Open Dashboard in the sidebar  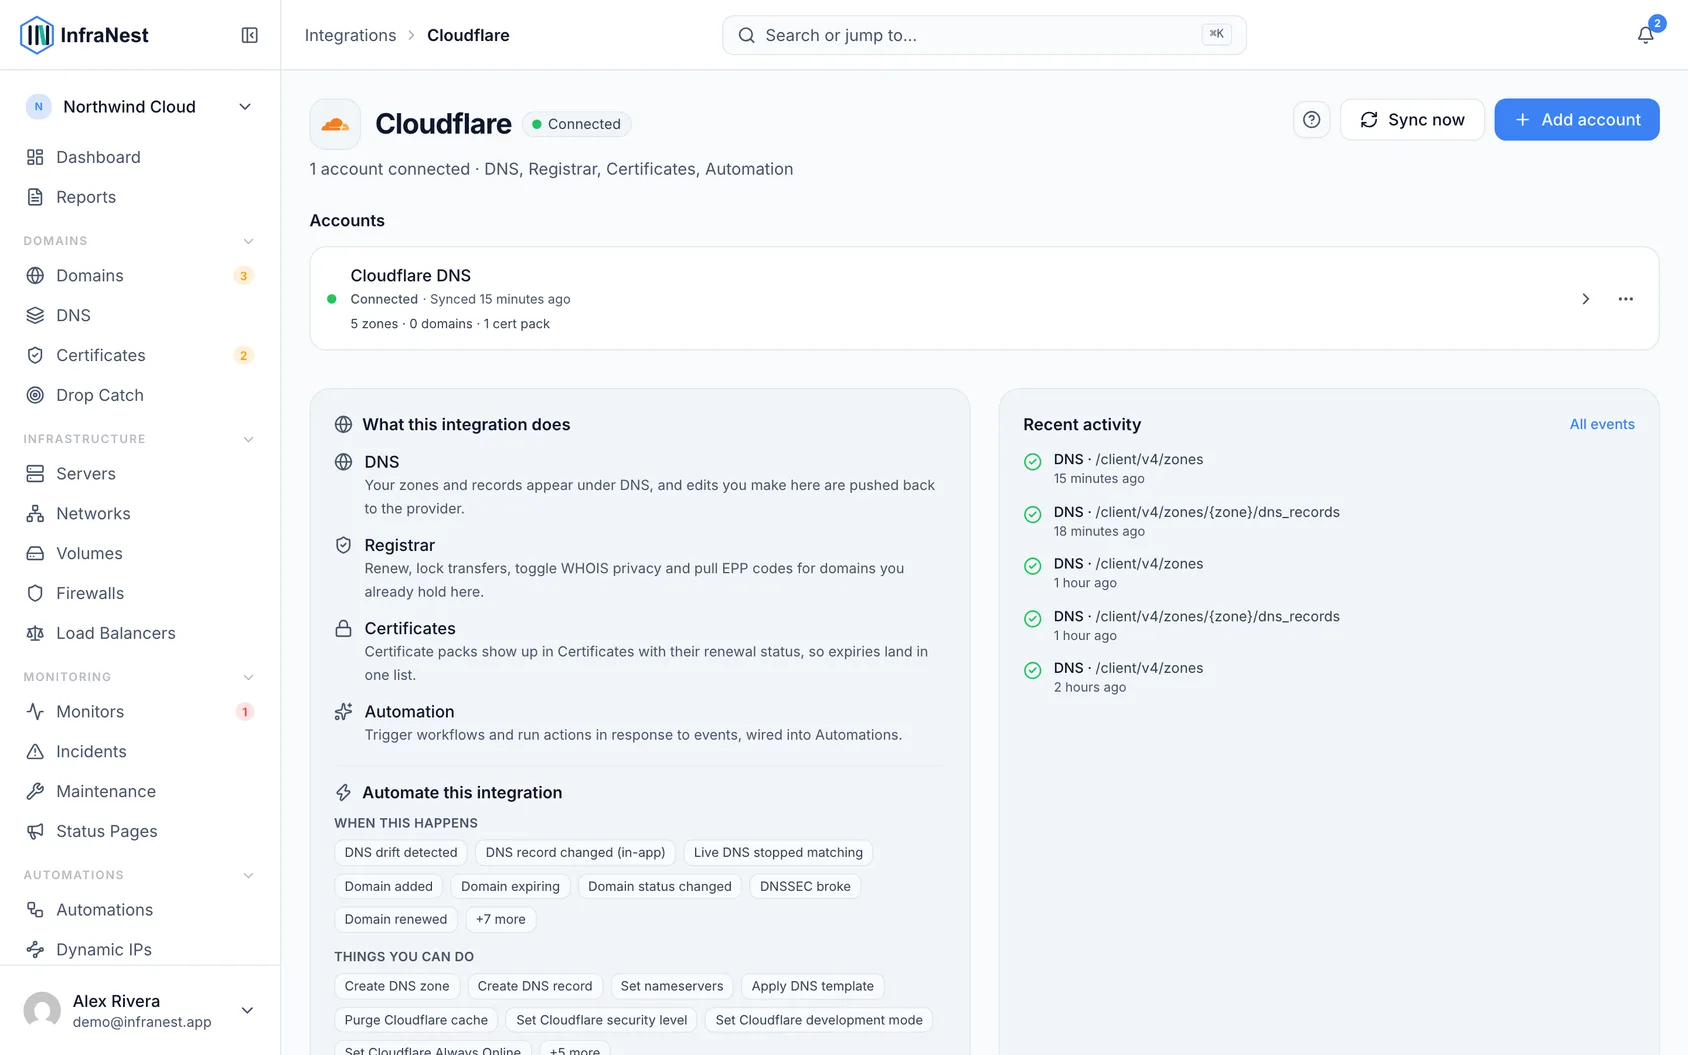pos(140,157)
